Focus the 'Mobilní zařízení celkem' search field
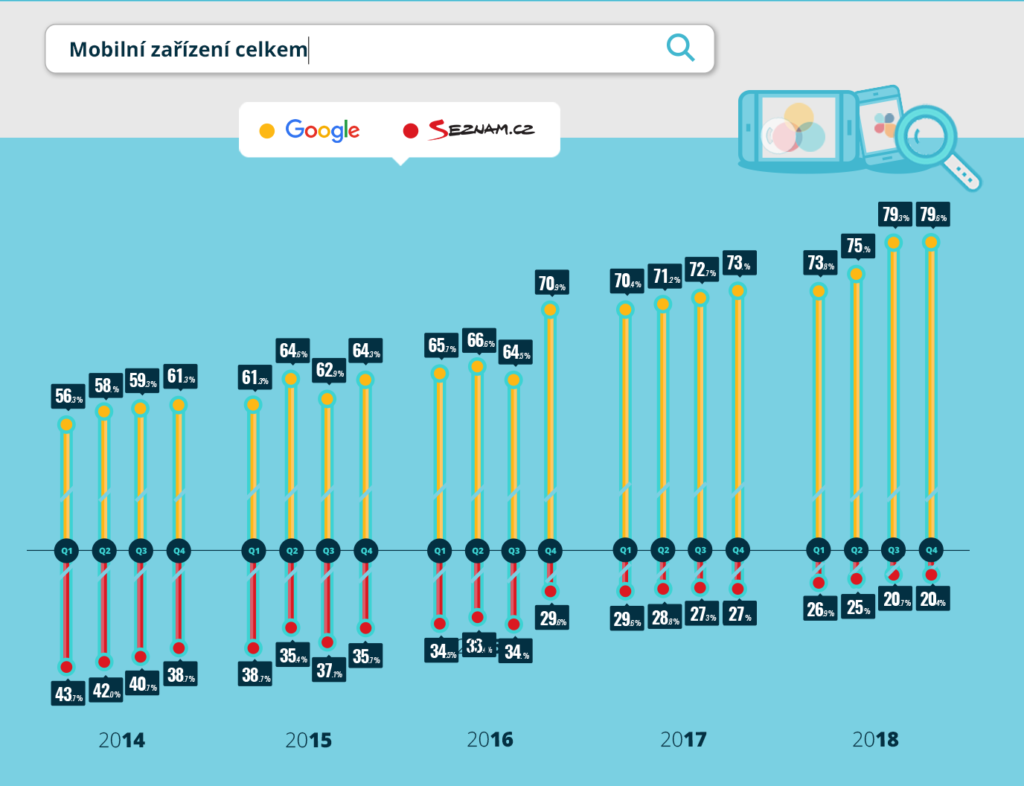Image resolution: width=1024 pixels, height=786 pixels. (379, 49)
